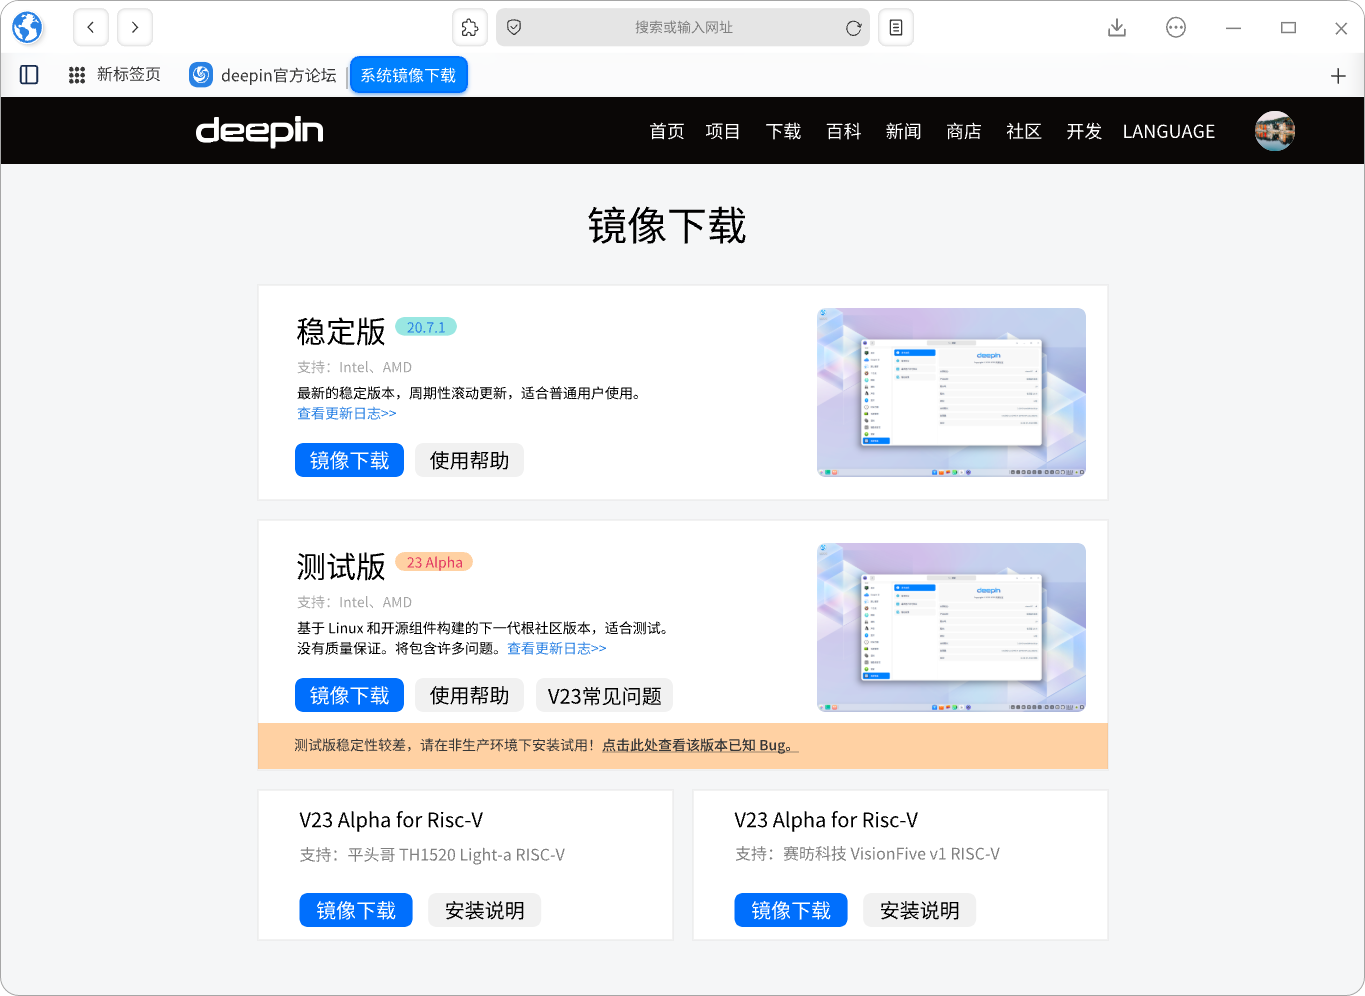Maximize the browser window
This screenshot has height=996, width=1365.
pyautogui.click(x=1288, y=28)
